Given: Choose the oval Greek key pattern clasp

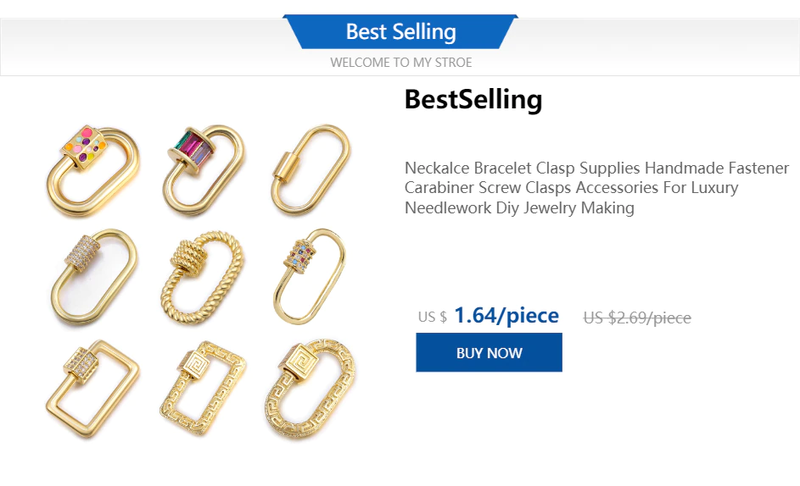Looking at the screenshot, I should point(311,389).
